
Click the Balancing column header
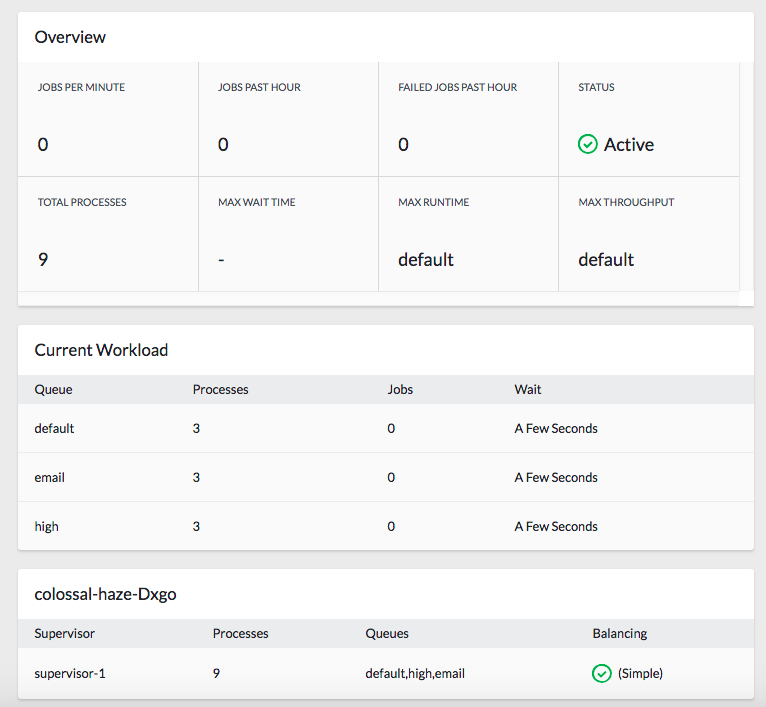[x=620, y=634]
